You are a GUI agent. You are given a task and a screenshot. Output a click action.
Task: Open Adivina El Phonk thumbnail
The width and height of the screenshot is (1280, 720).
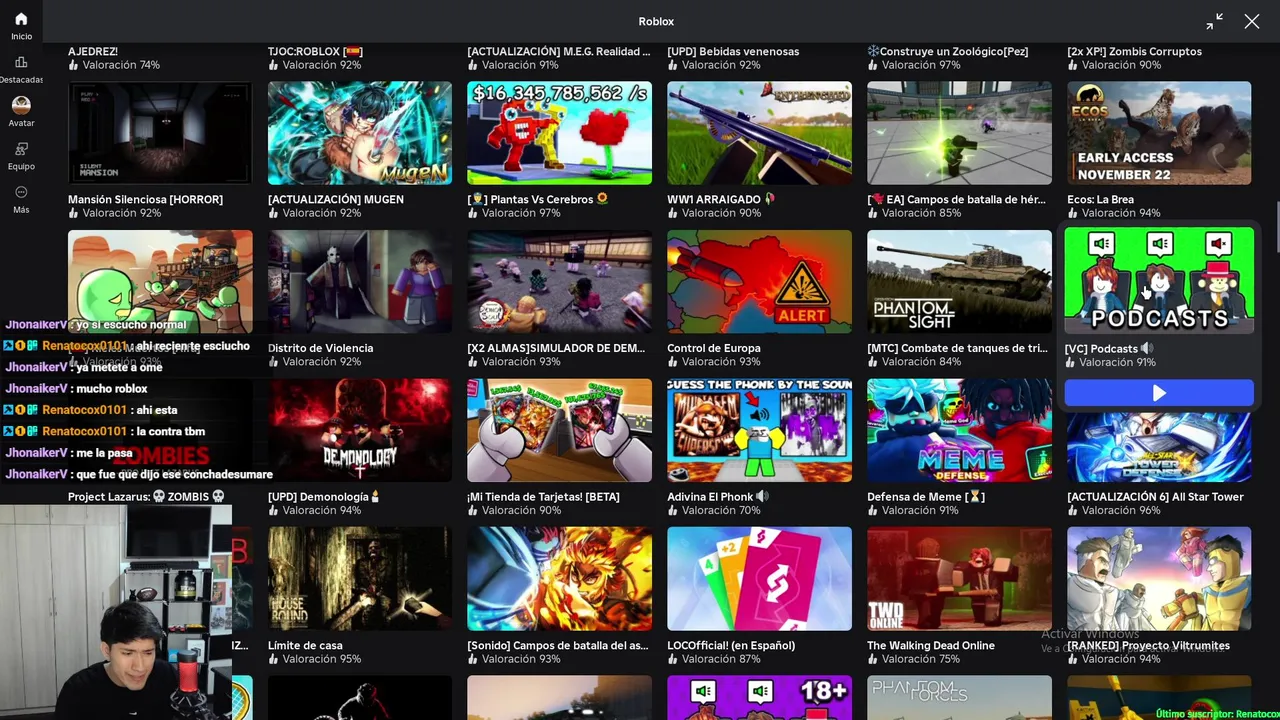pos(759,430)
